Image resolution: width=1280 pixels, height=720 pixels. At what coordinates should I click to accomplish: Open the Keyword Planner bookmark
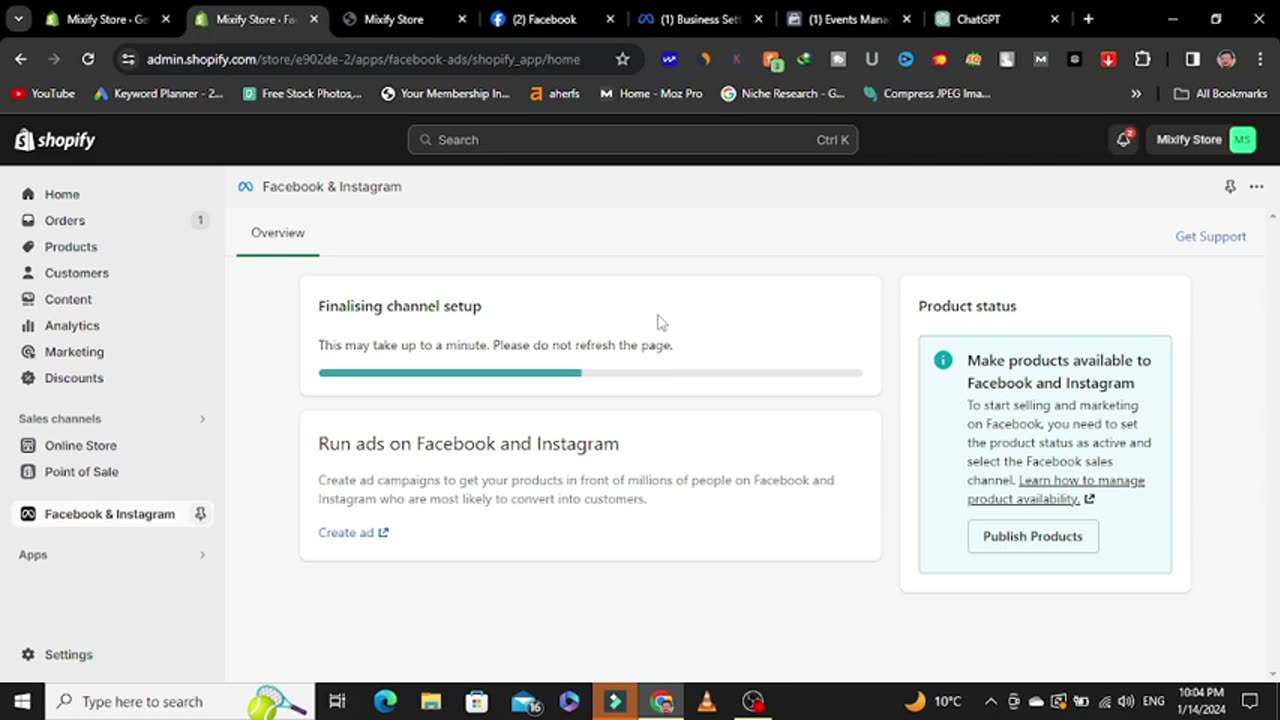159,93
